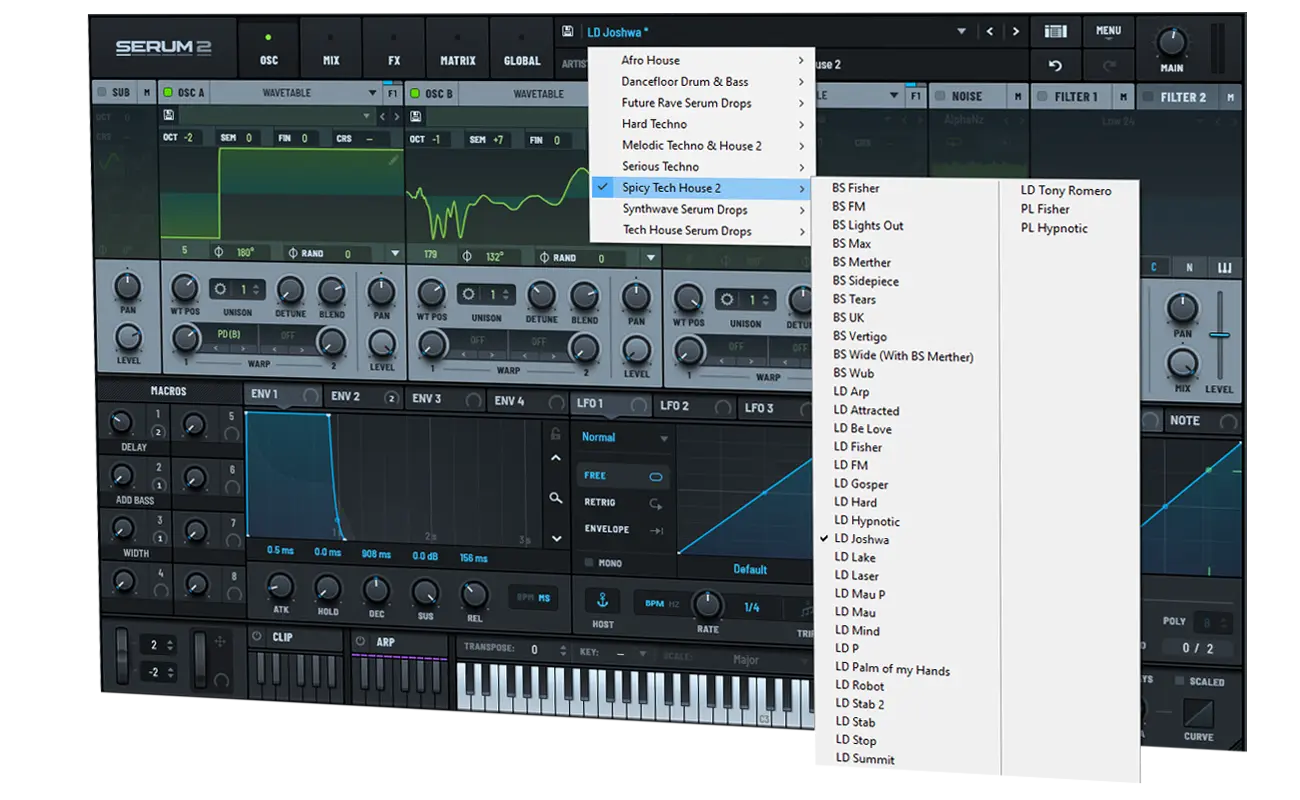The height and width of the screenshot is (800, 1300).
Task: Toggle the SCALED checkbox
Action: tap(1180, 681)
